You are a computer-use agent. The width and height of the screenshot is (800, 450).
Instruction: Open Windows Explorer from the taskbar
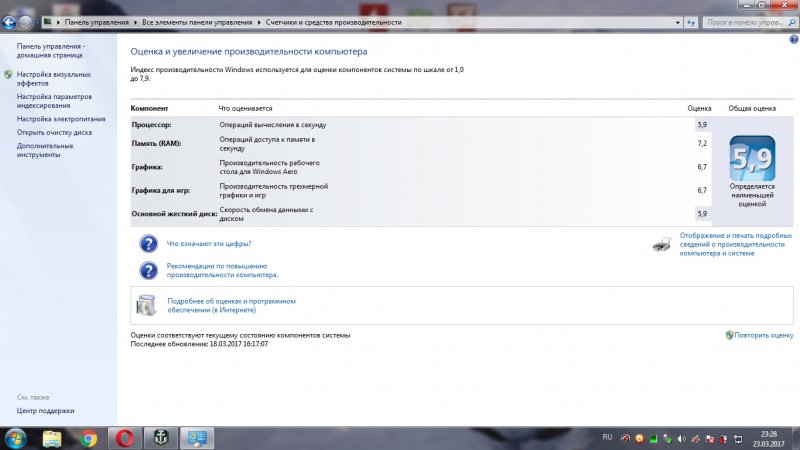coord(52,438)
